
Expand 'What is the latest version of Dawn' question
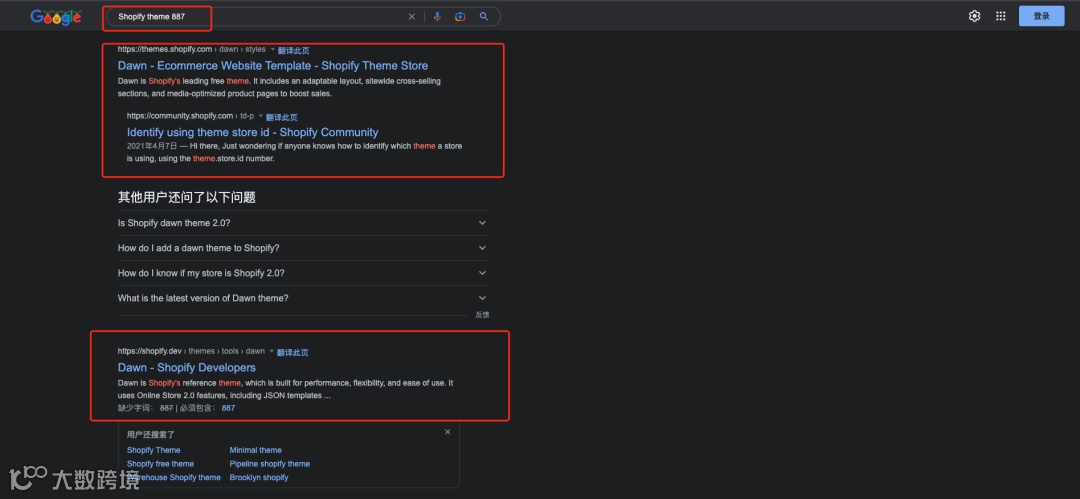(x=303, y=298)
